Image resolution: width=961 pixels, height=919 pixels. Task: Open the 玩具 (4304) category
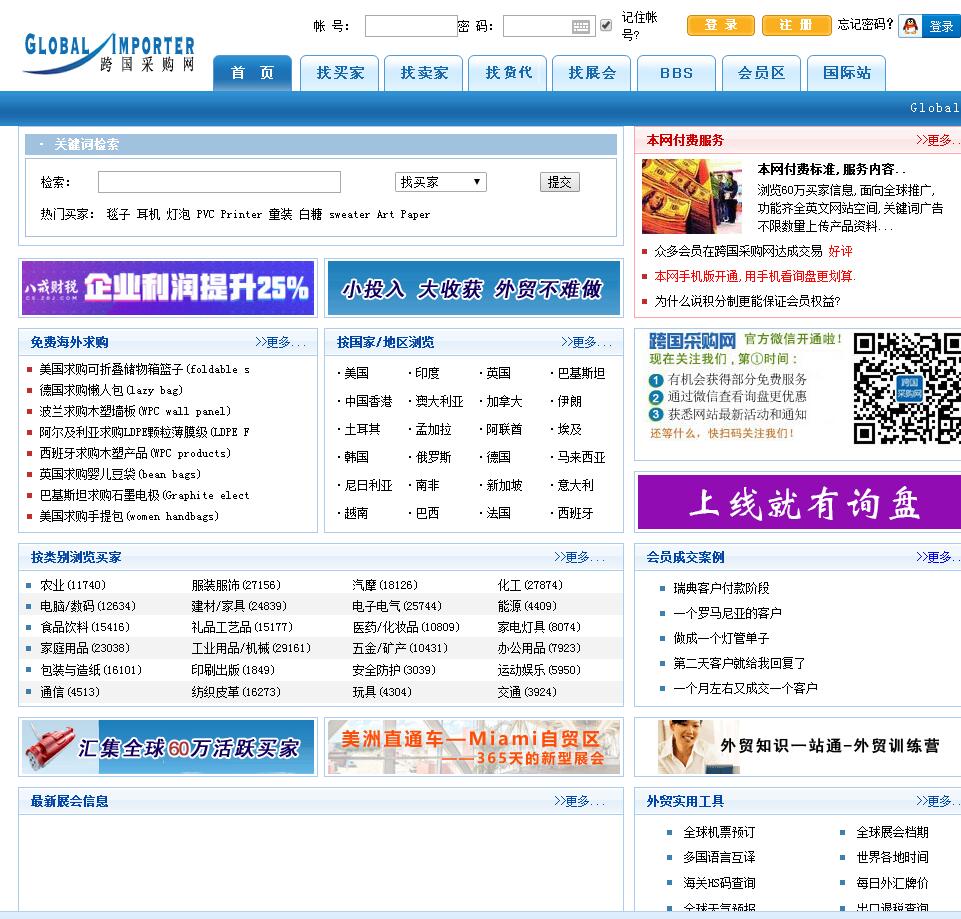(382, 692)
